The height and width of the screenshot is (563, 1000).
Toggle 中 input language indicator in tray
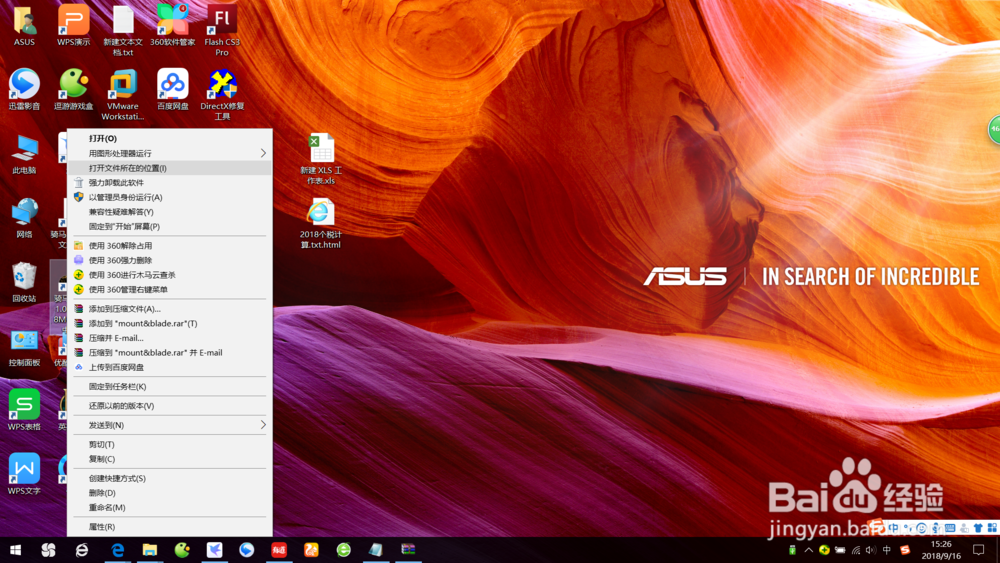coord(887,550)
